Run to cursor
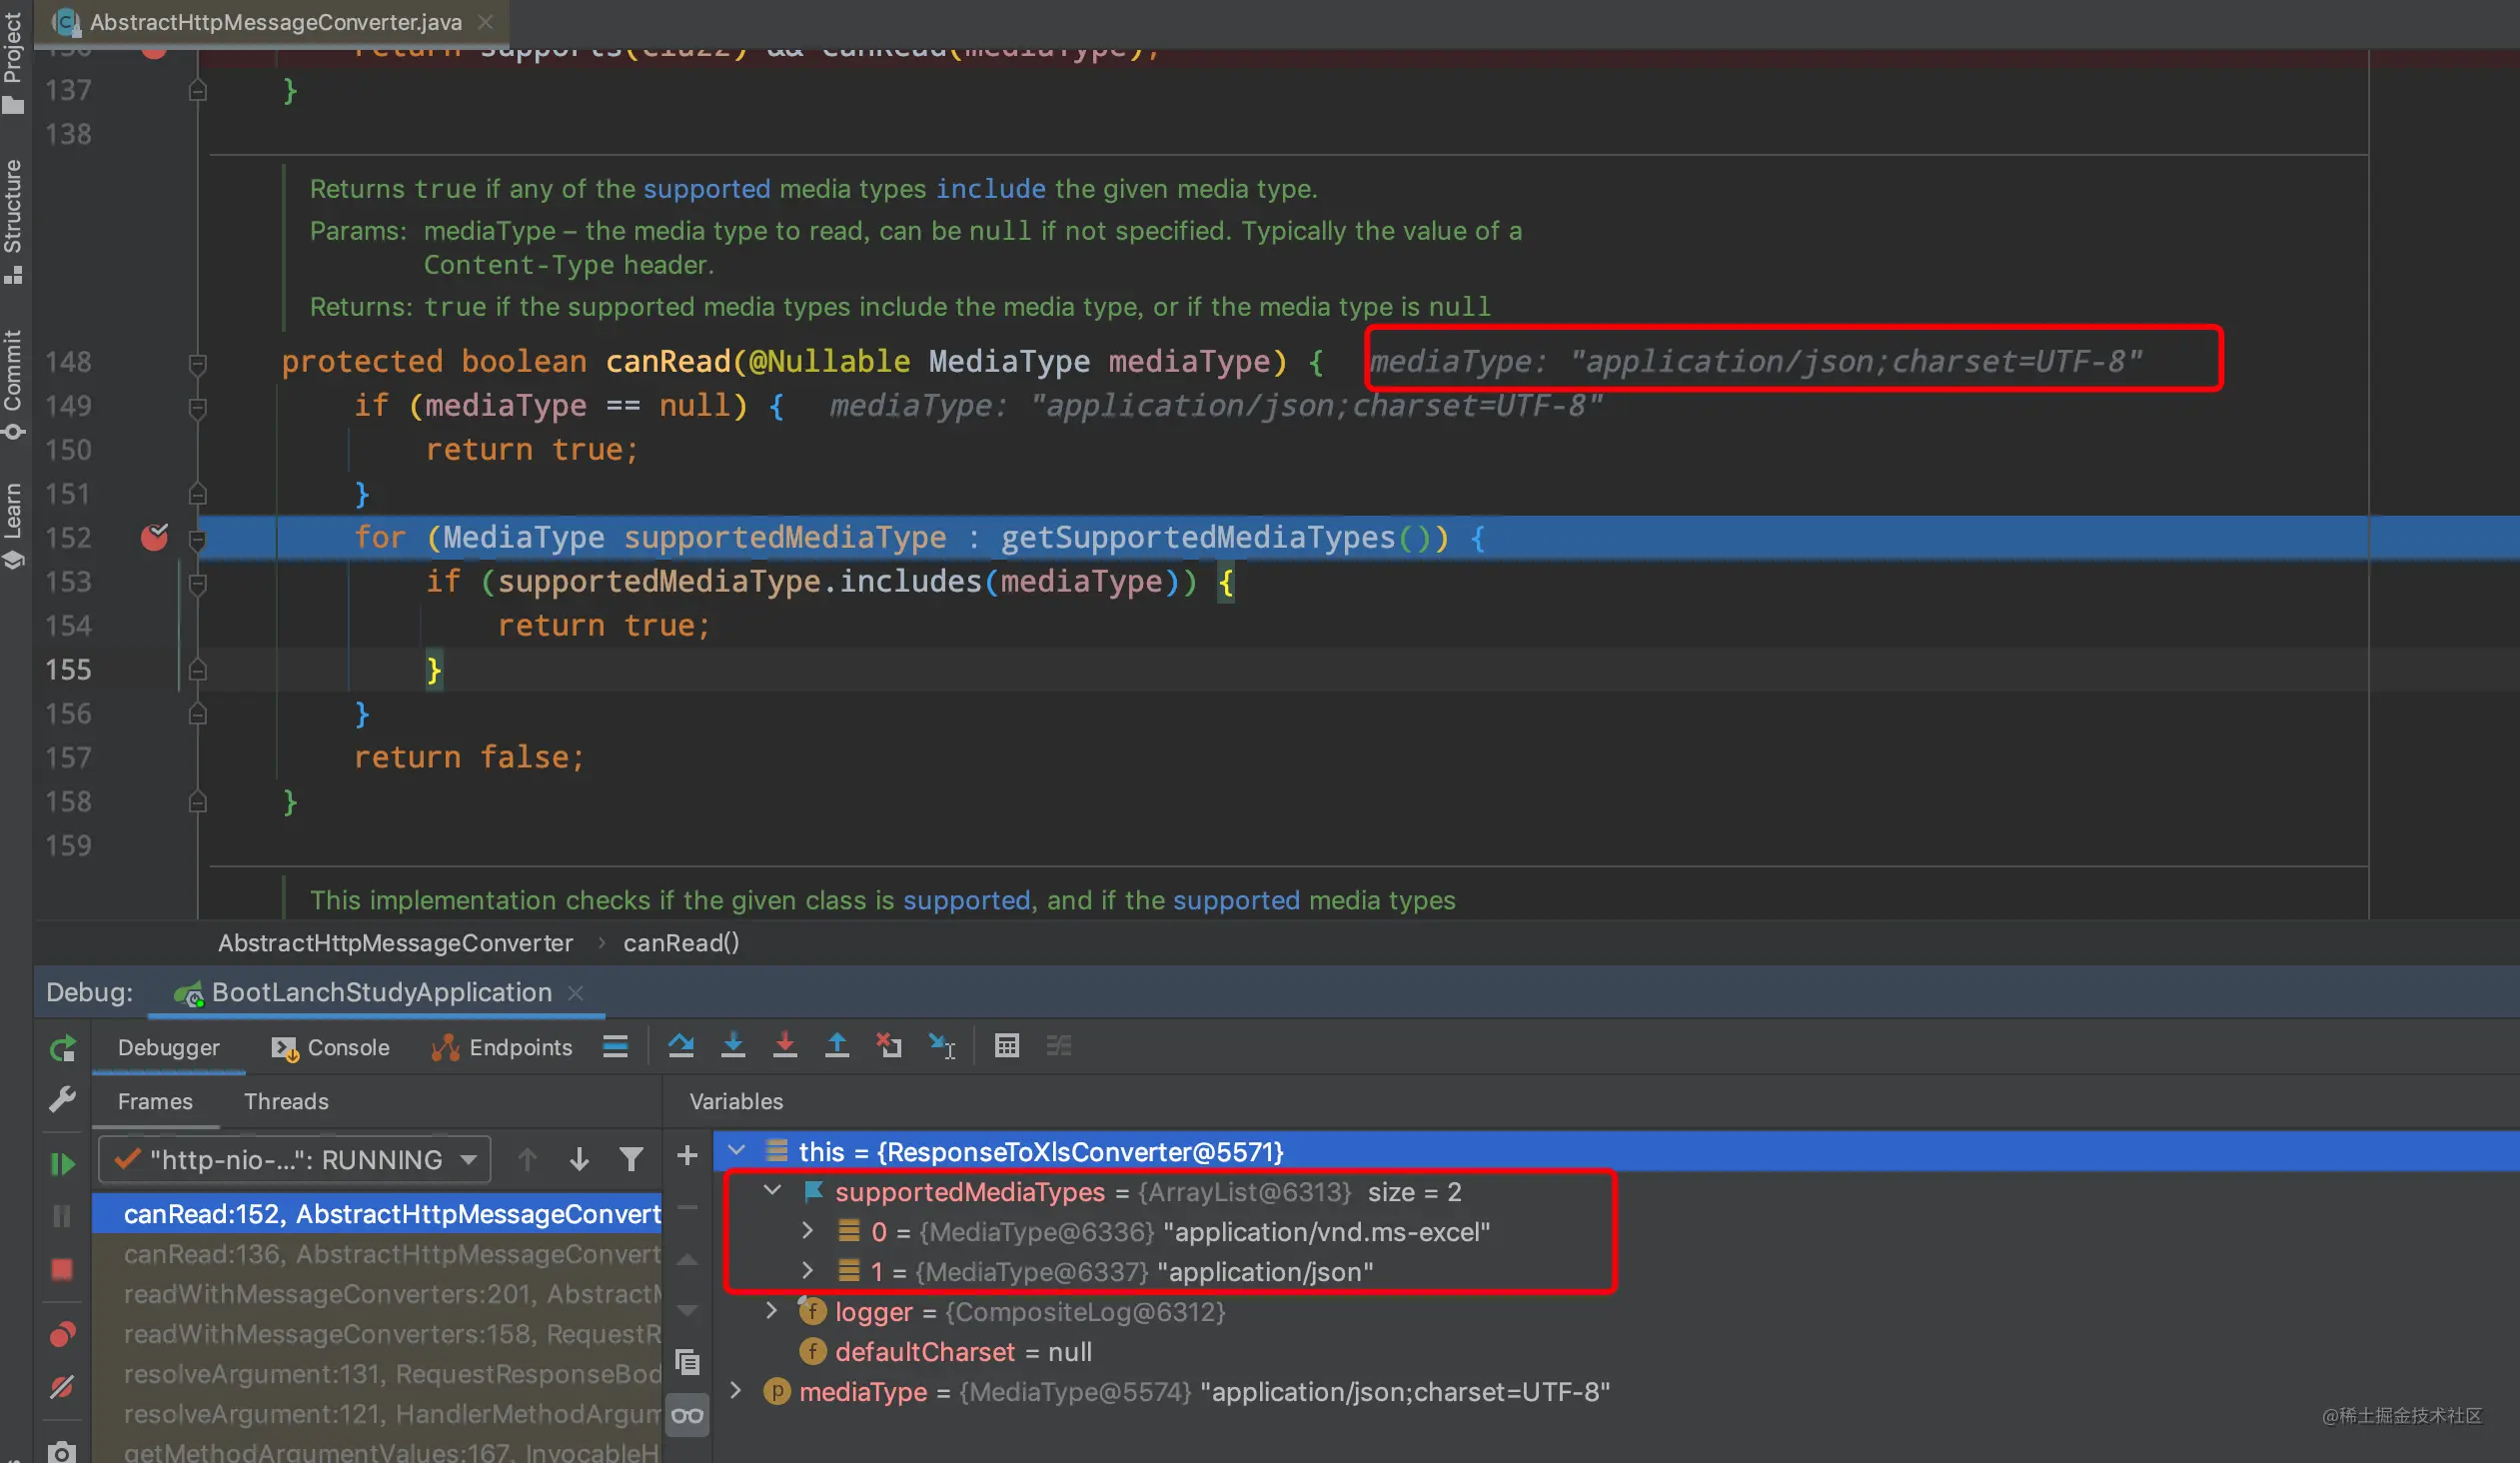Image resolution: width=2520 pixels, height=1463 pixels. 942,1046
